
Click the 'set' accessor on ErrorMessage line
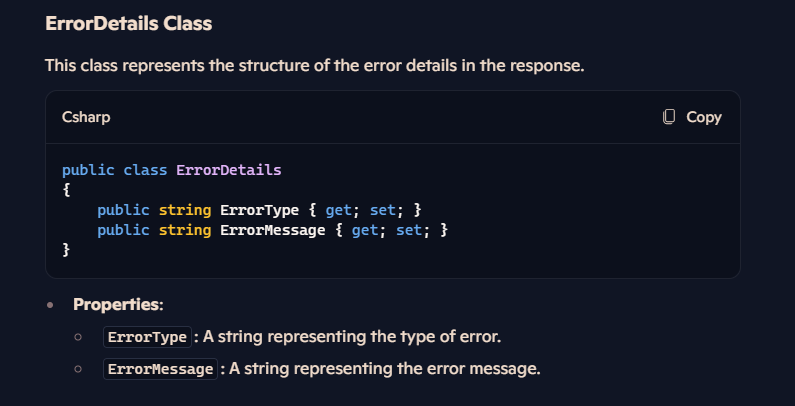(x=409, y=230)
